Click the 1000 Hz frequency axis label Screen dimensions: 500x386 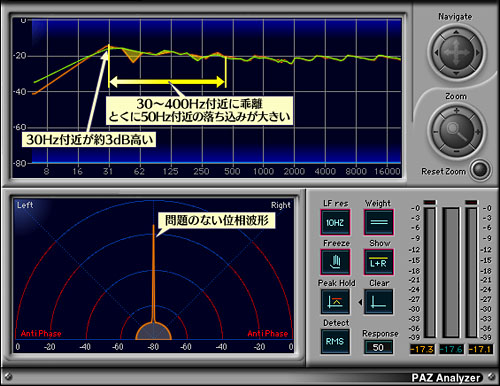[x=263, y=171]
